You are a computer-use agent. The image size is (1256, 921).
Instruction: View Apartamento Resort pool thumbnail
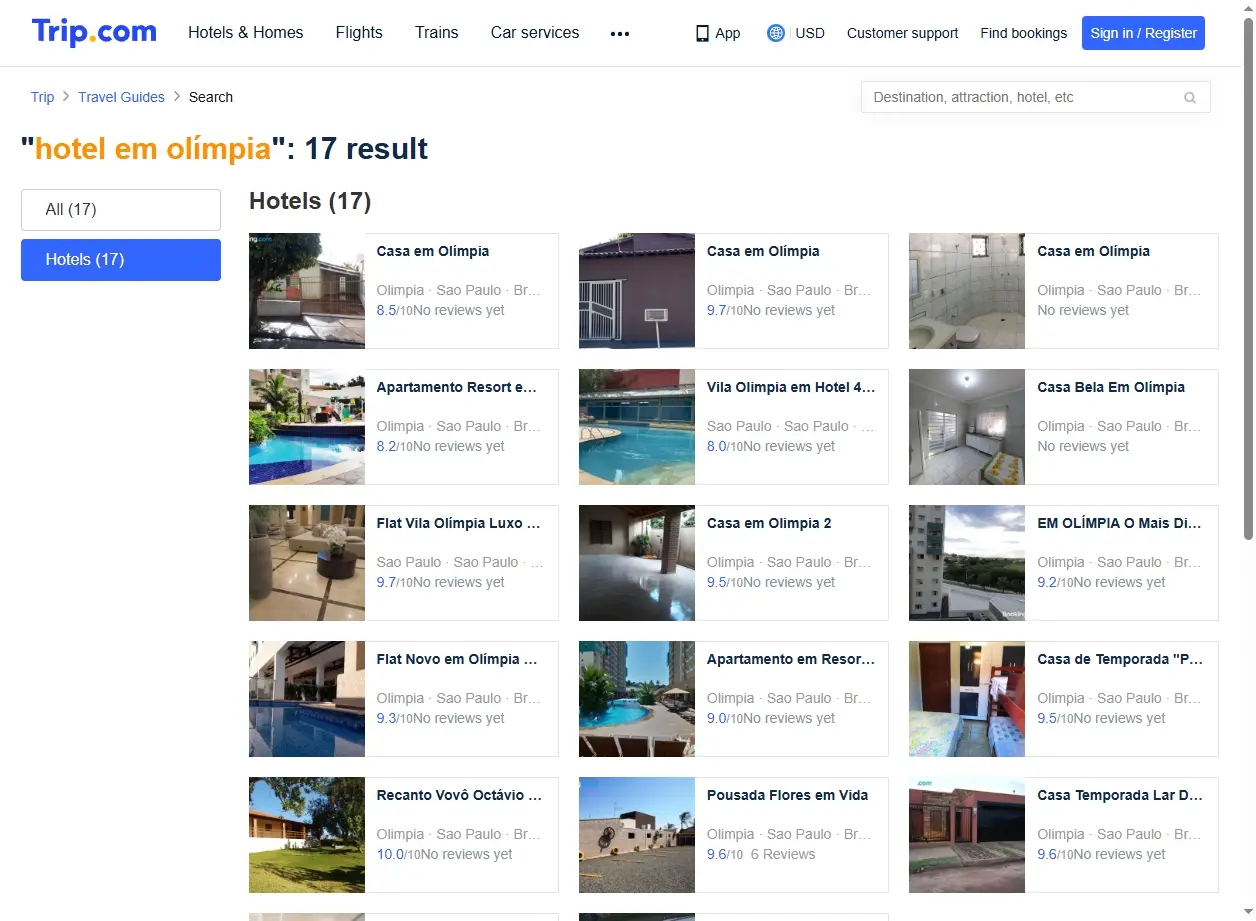point(307,427)
